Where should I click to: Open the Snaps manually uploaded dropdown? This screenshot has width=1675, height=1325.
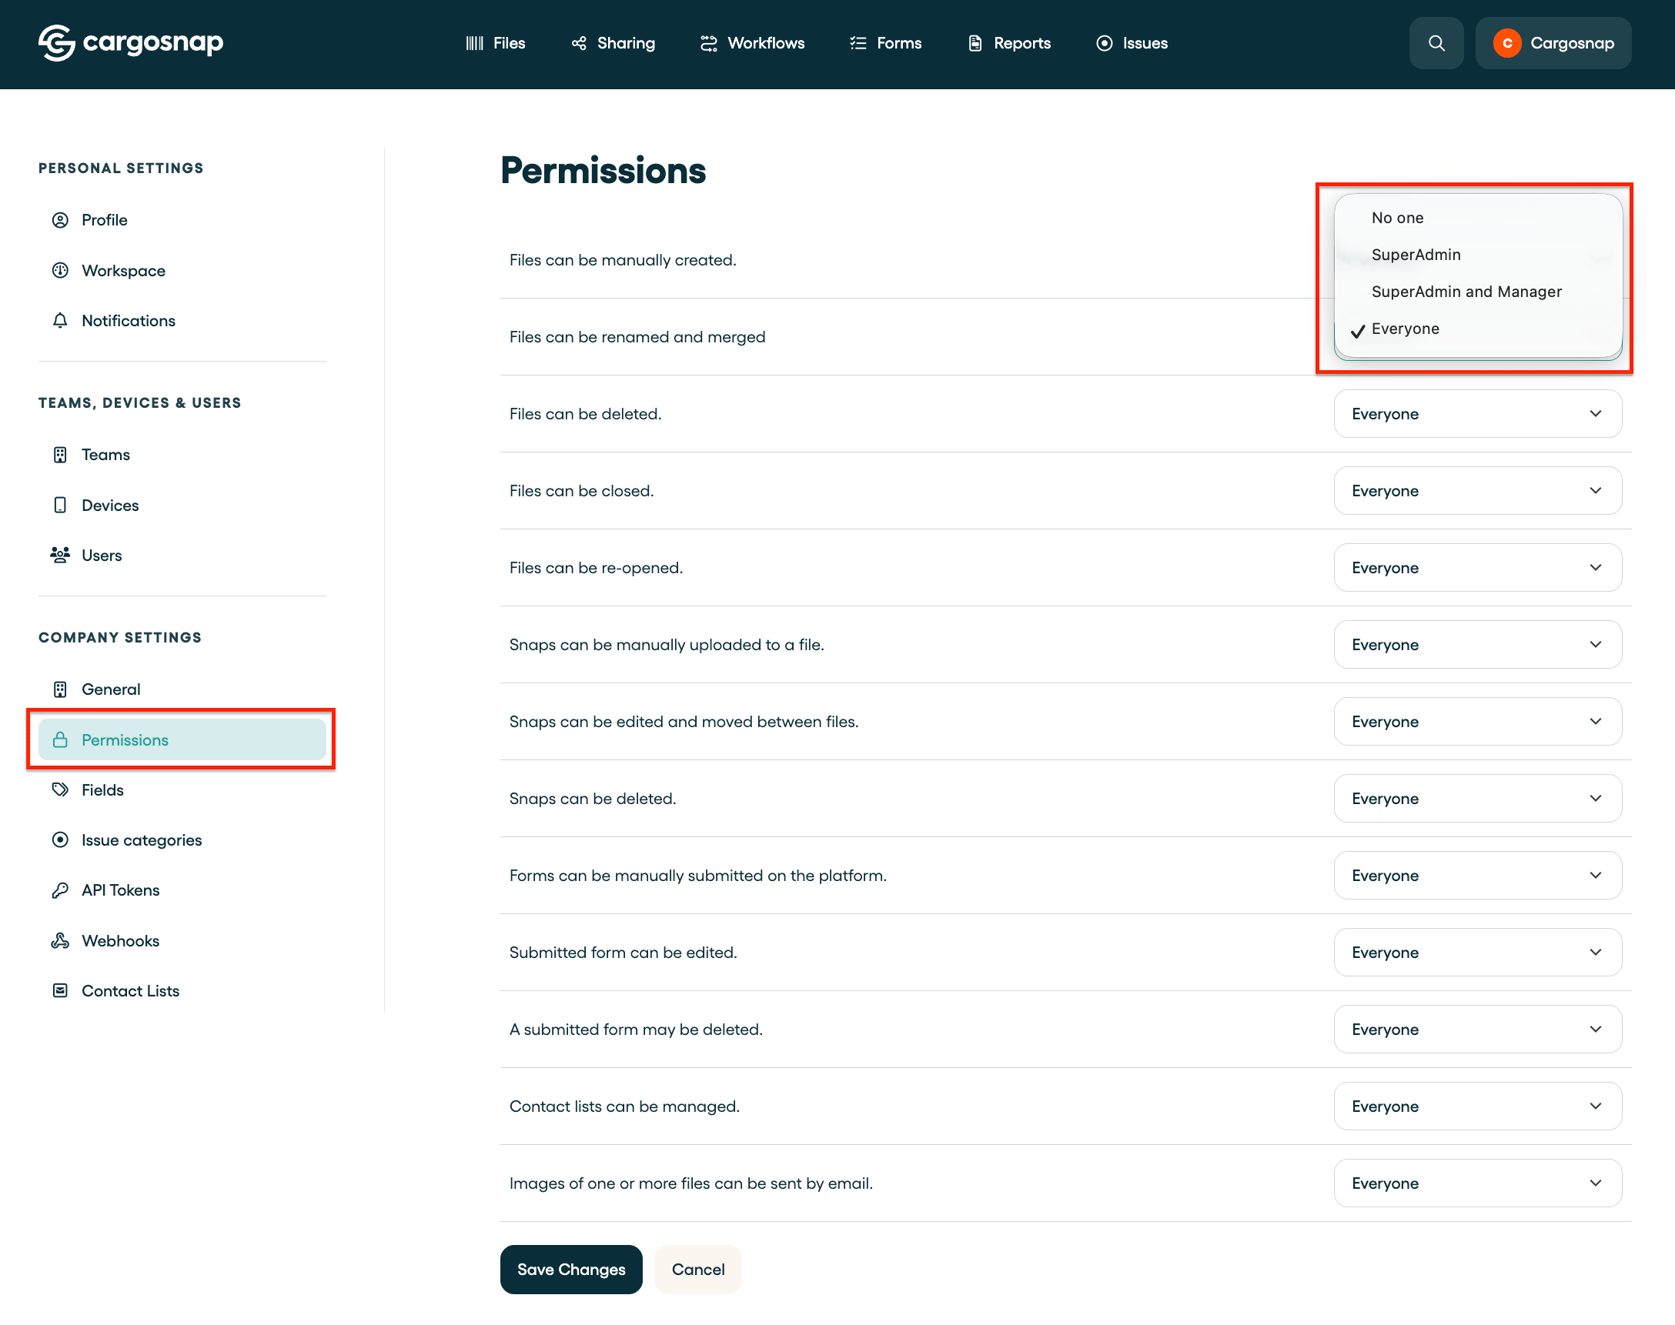pyautogui.click(x=1477, y=645)
